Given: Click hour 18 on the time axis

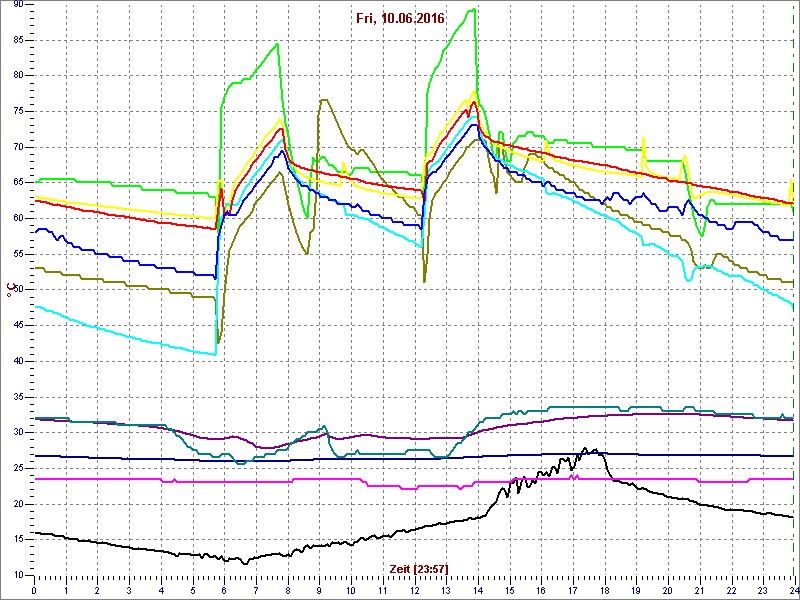Looking at the screenshot, I should click(605, 589).
